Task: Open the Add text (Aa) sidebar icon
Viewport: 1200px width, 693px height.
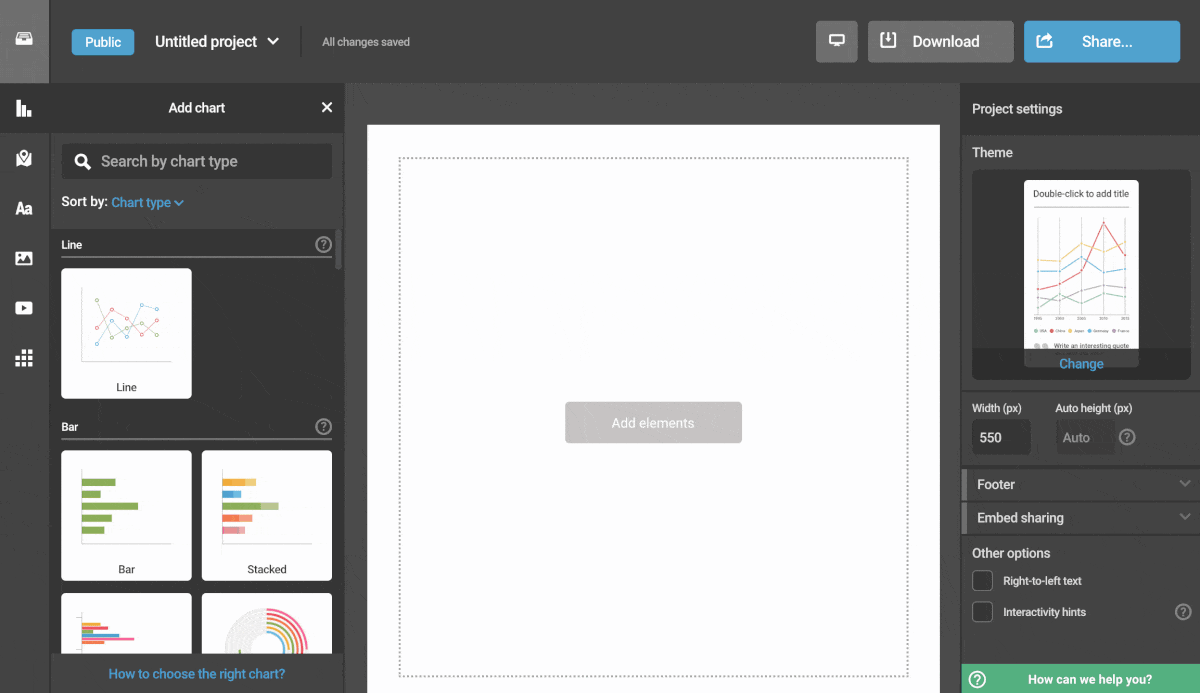Action: click(x=24, y=209)
